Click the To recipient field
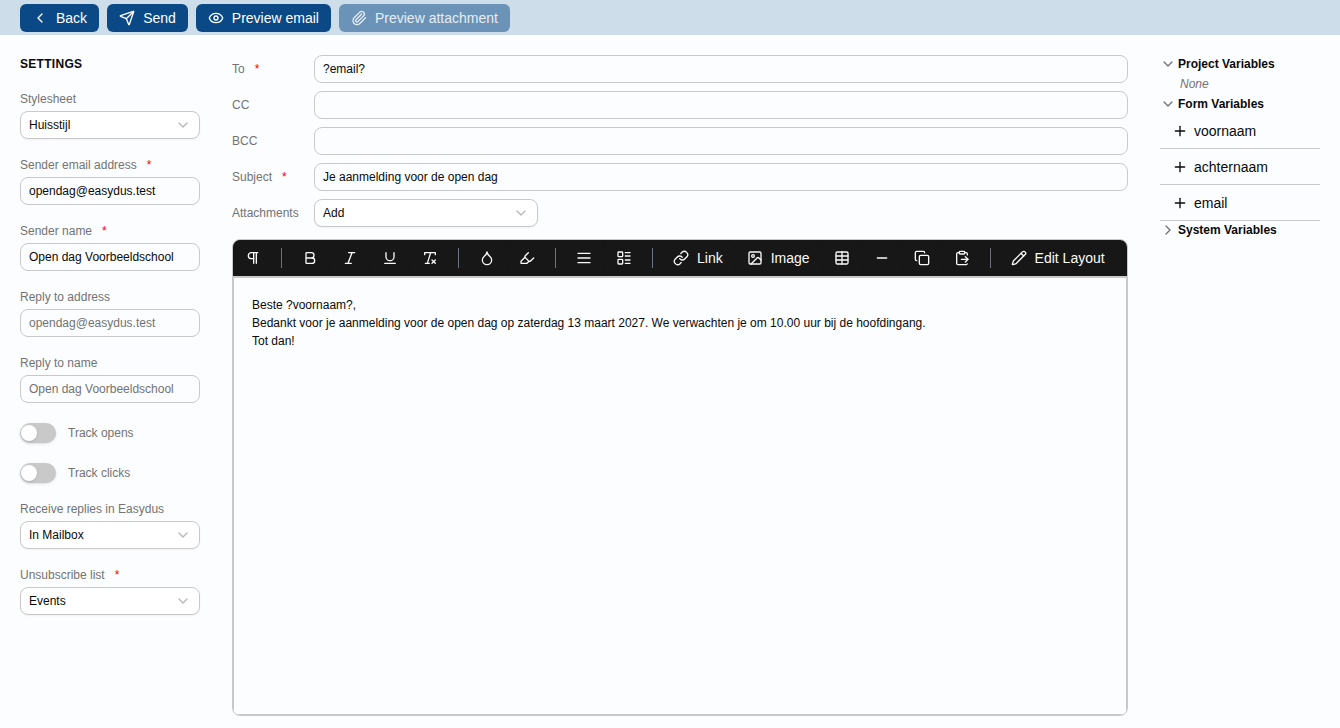The height and width of the screenshot is (728, 1340). [x=721, y=69]
